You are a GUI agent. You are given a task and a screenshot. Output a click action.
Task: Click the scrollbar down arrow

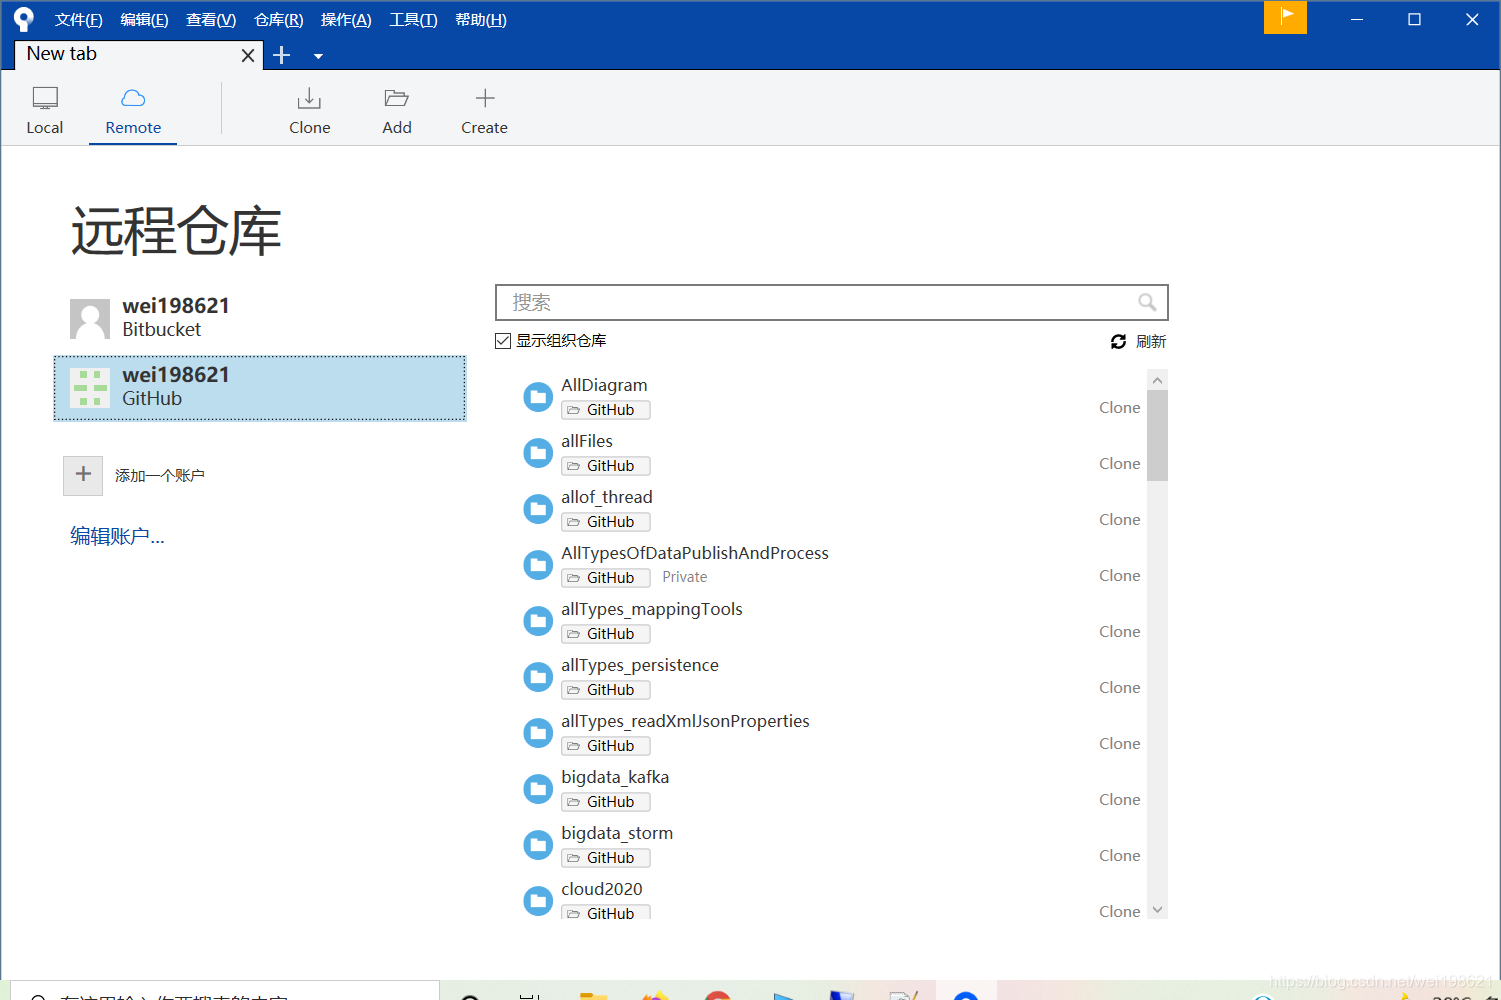(x=1157, y=910)
